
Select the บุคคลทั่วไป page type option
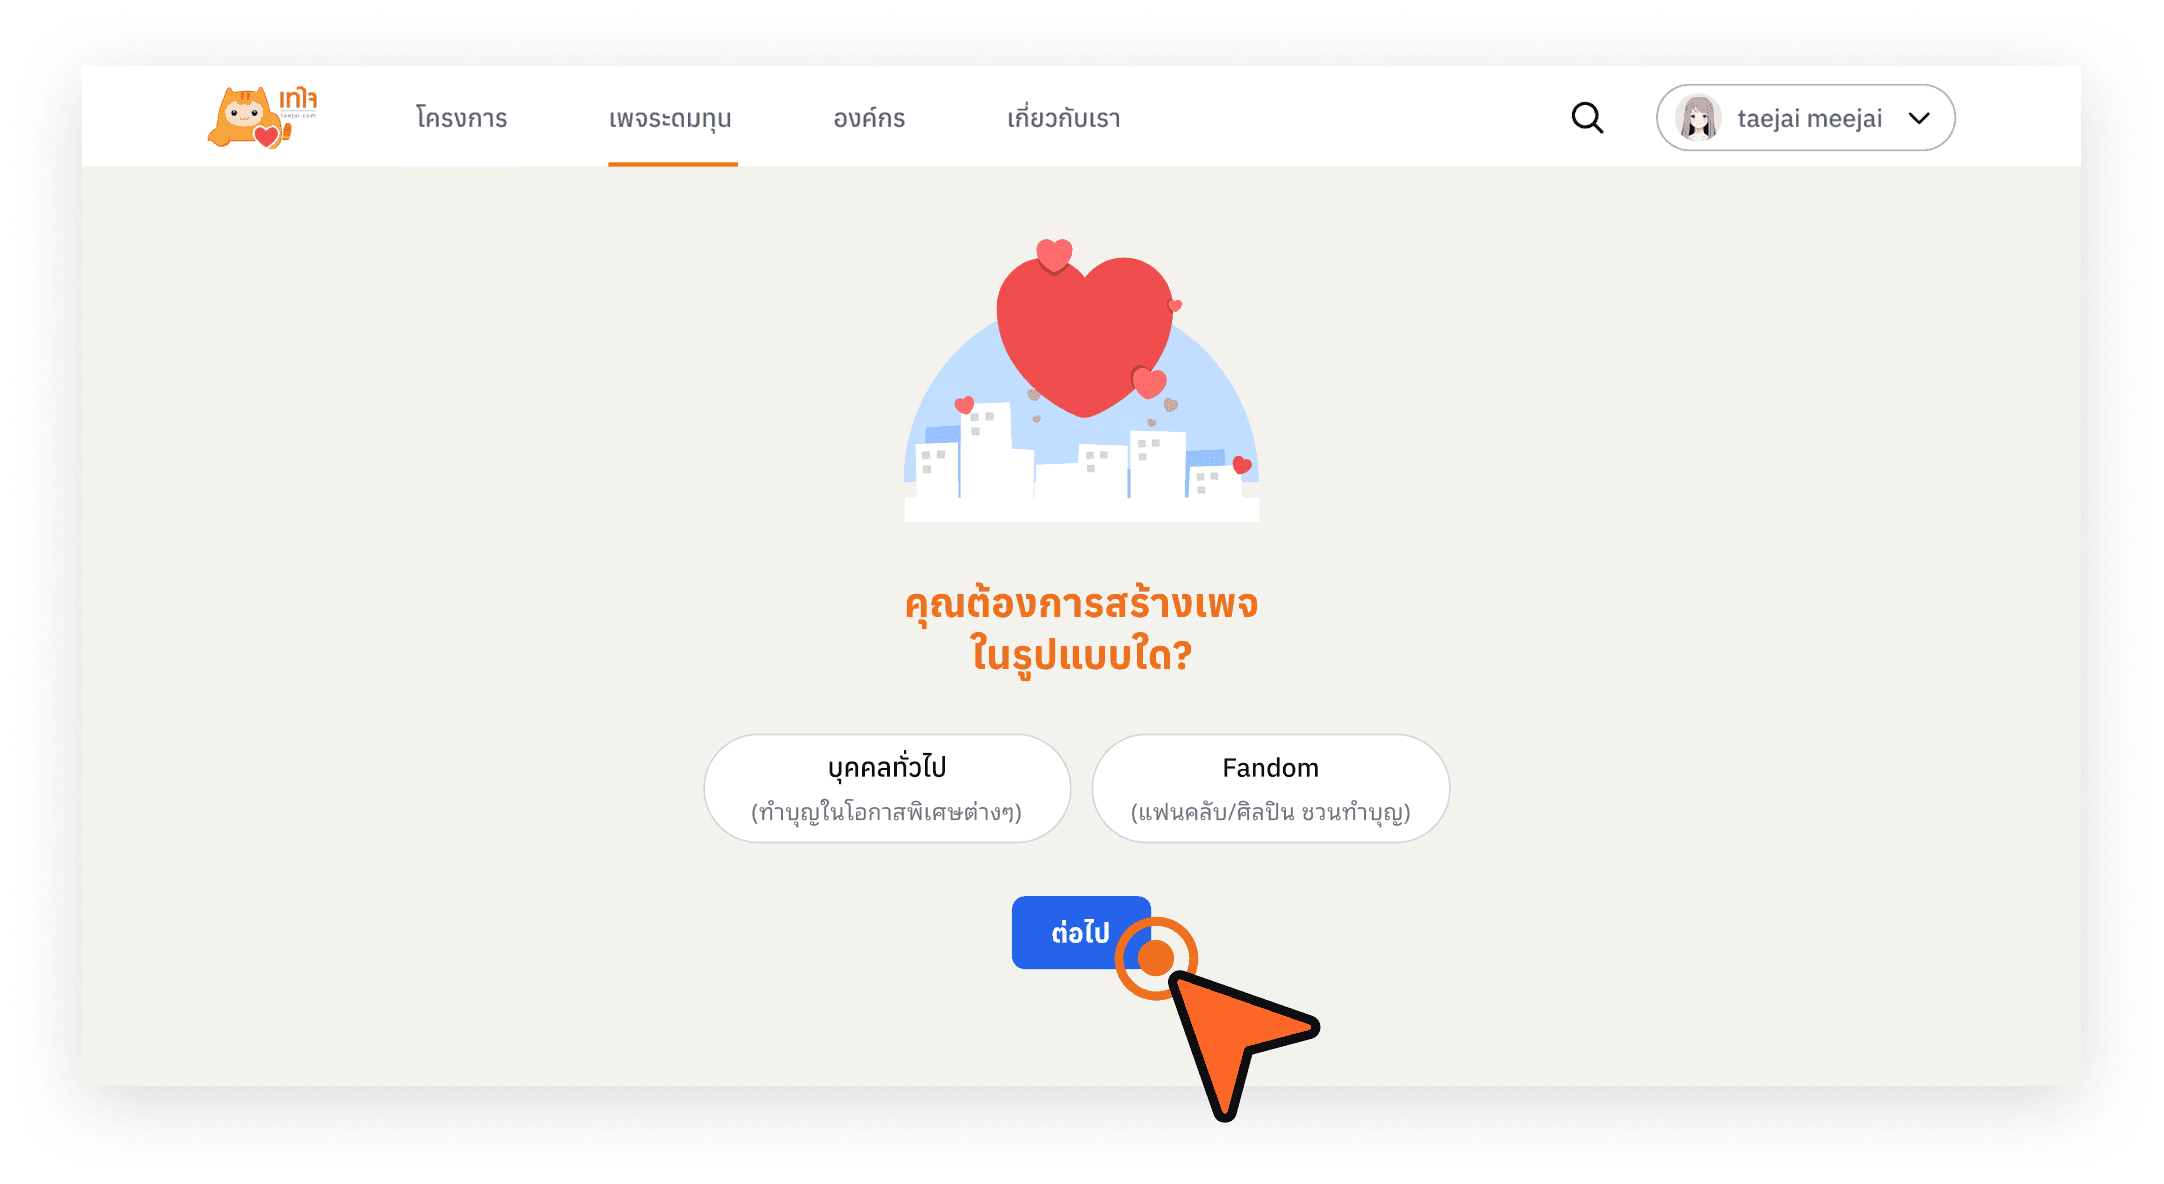pos(887,788)
